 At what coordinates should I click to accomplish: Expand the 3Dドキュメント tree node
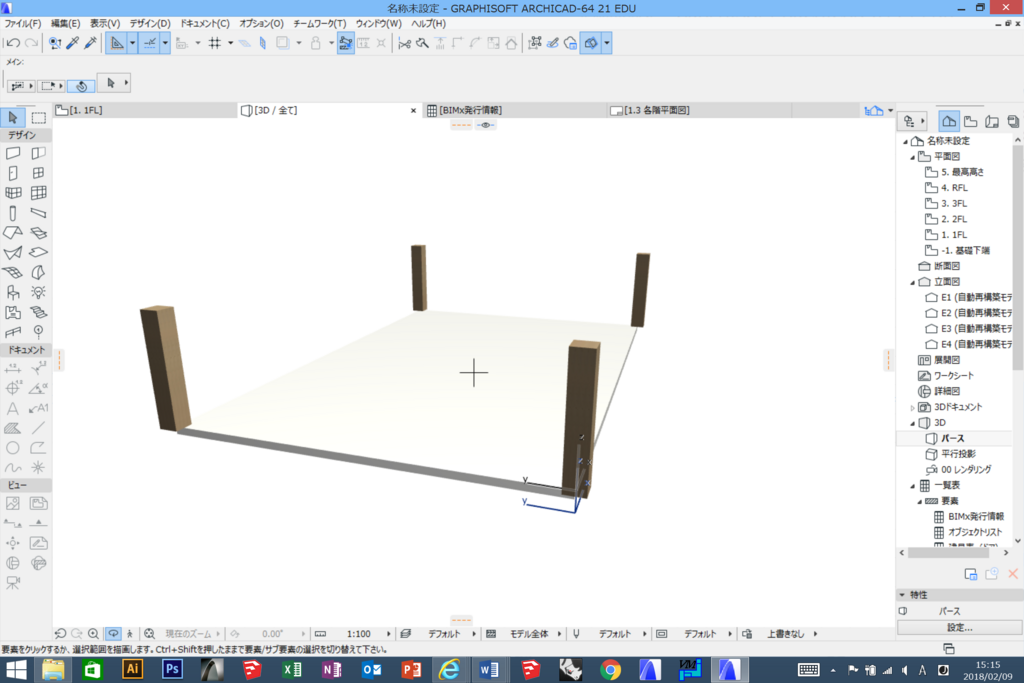[x=913, y=407]
